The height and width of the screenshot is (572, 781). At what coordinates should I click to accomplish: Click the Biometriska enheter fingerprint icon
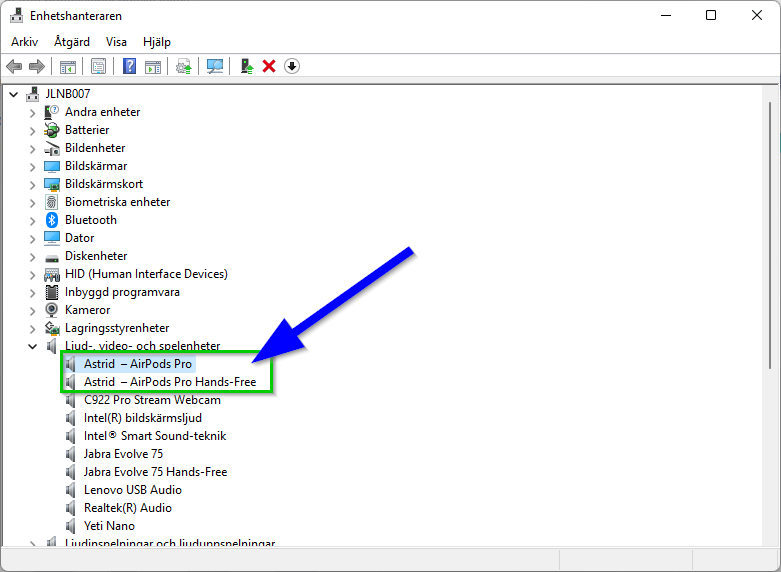pos(52,202)
